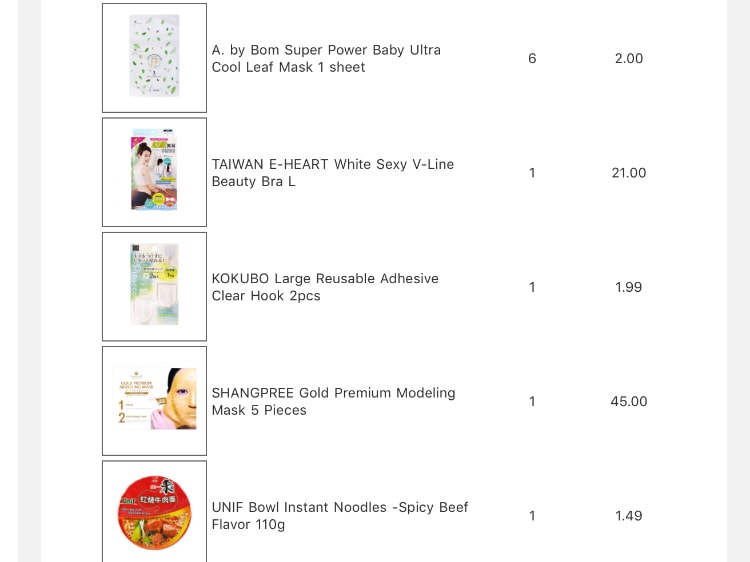Open the TAIWAN E-HEART Beauty Bra thumbnail
Image resolution: width=750 pixels, height=562 pixels.
tap(154, 172)
